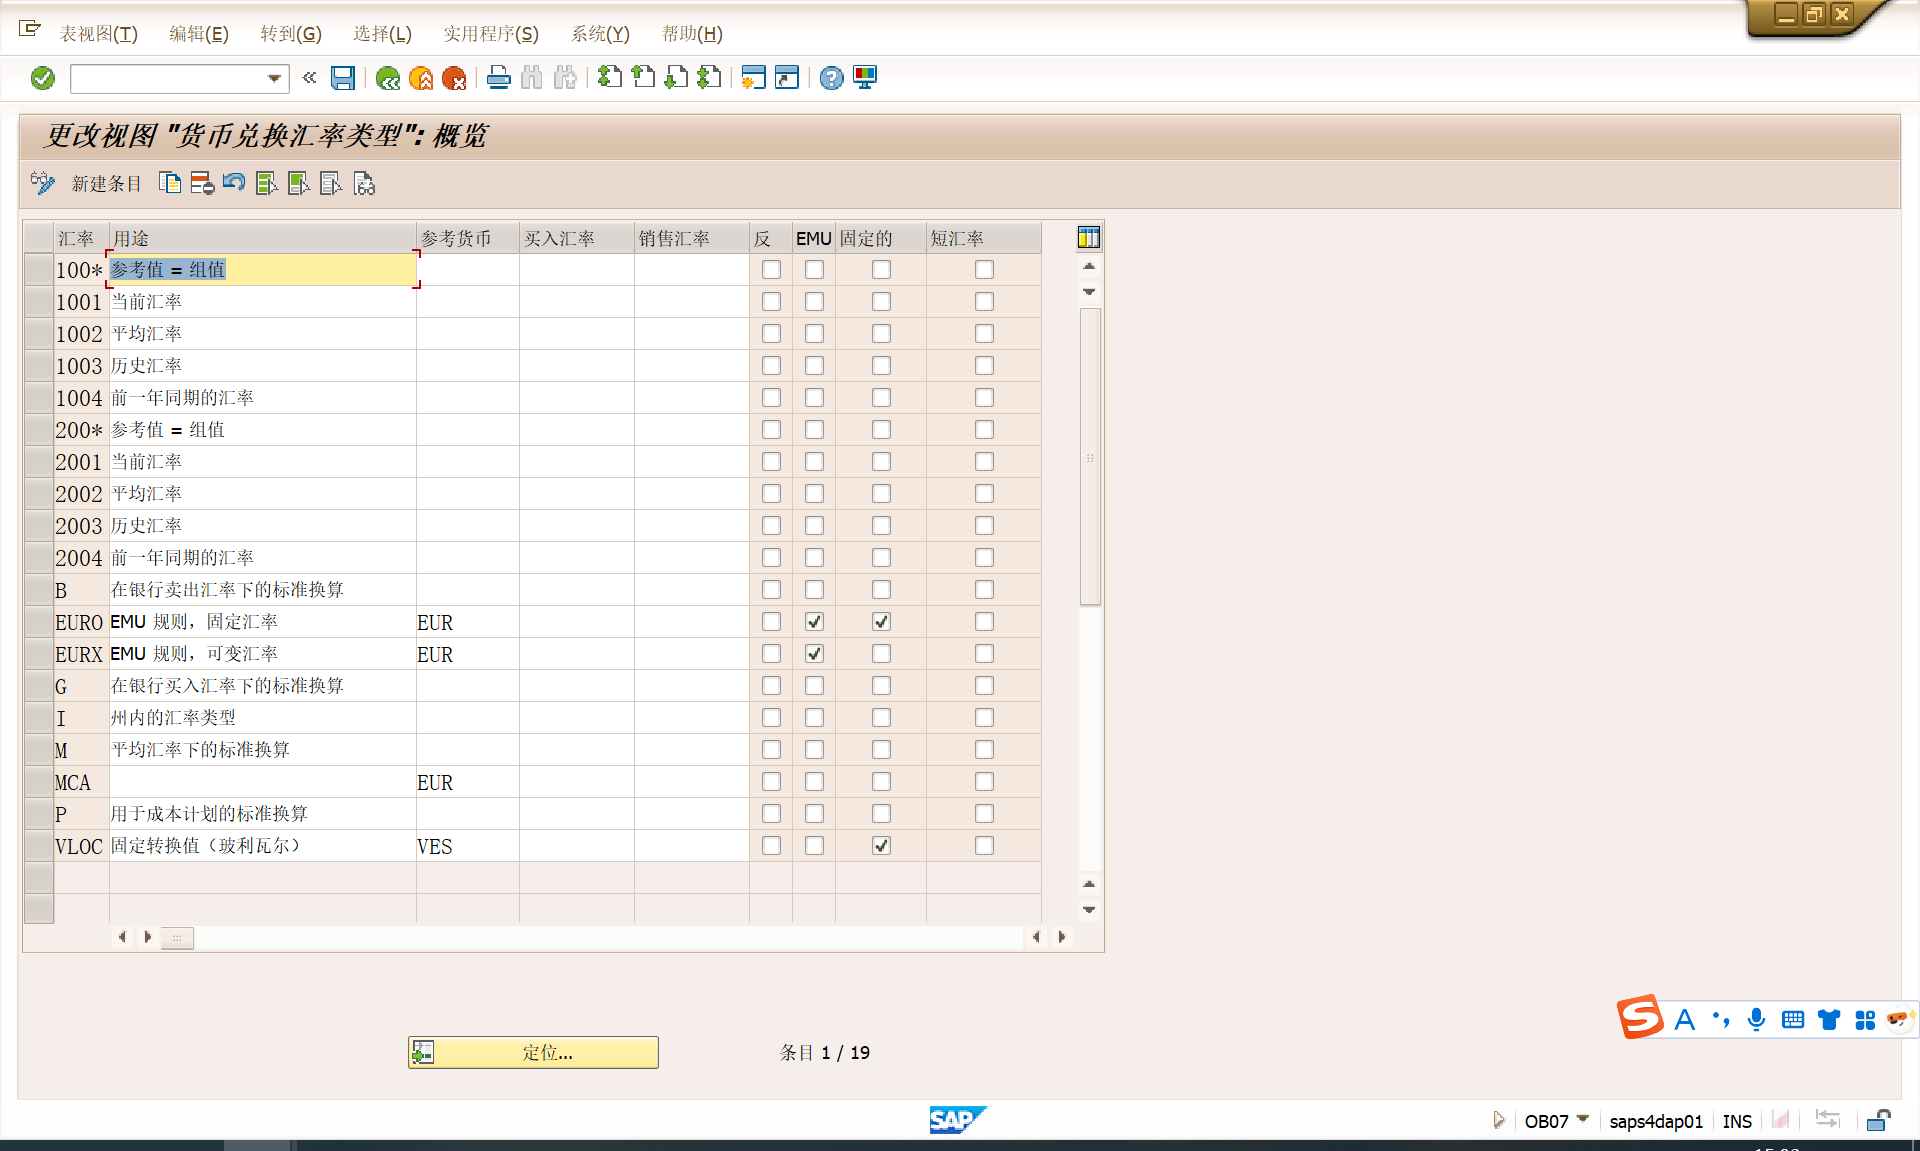Open the 编辑(E) menu
The height and width of the screenshot is (1151, 1920).
pyautogui.click(x=198, y=34)
